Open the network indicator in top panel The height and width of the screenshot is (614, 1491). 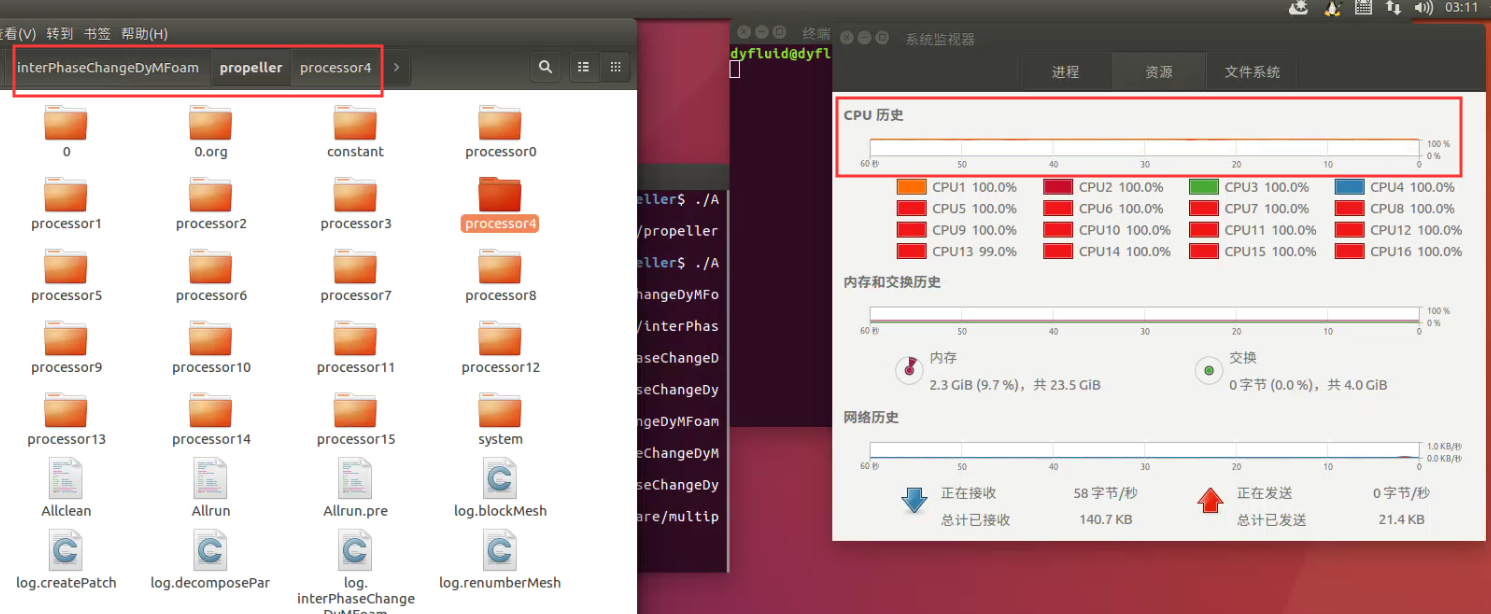(1393, 8)
